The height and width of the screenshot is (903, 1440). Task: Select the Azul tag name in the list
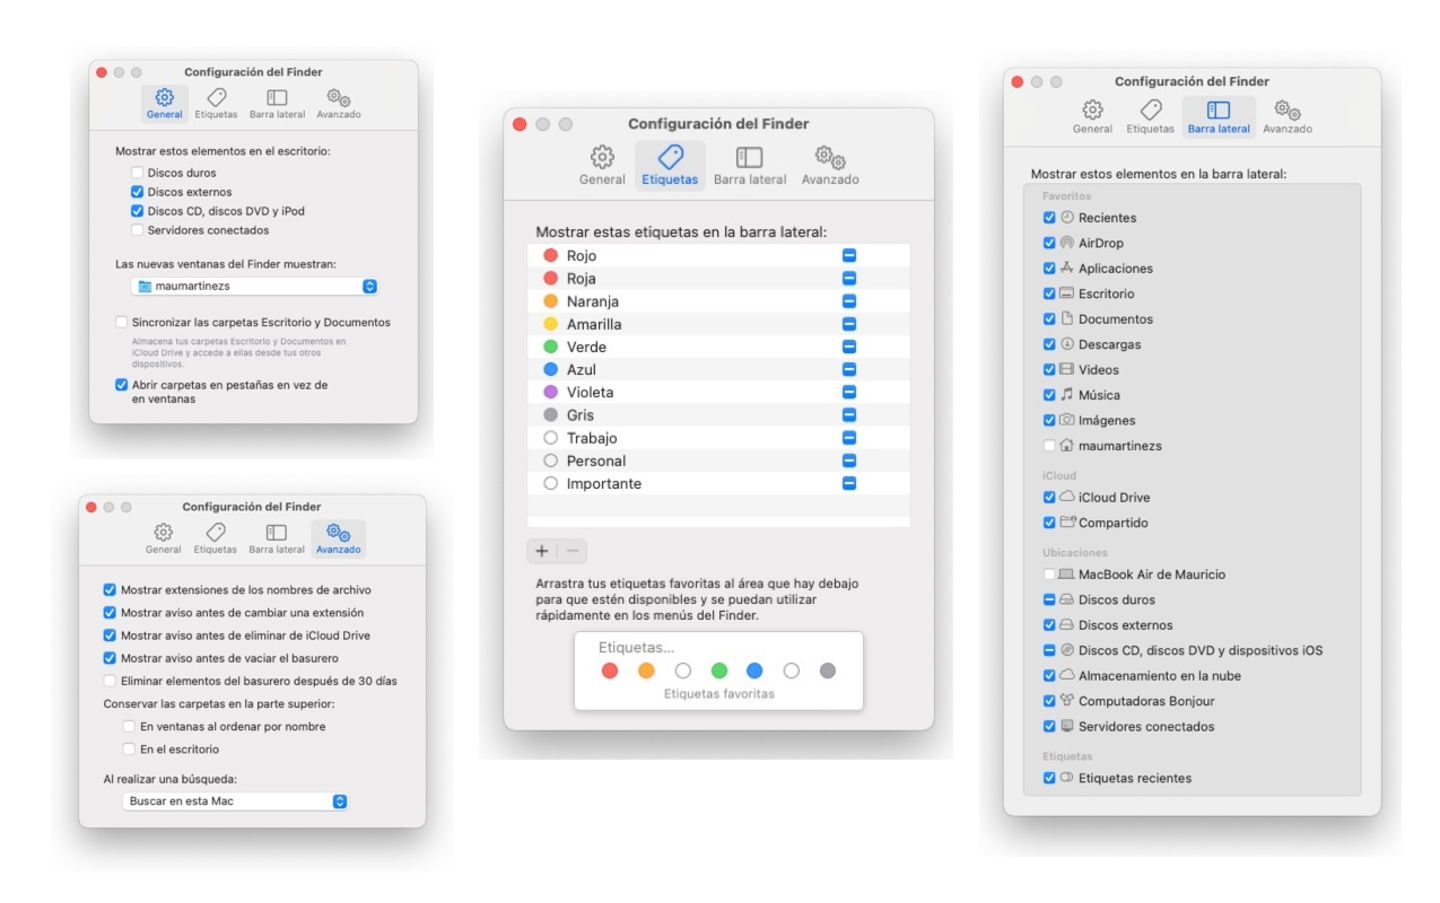(581, 369)
